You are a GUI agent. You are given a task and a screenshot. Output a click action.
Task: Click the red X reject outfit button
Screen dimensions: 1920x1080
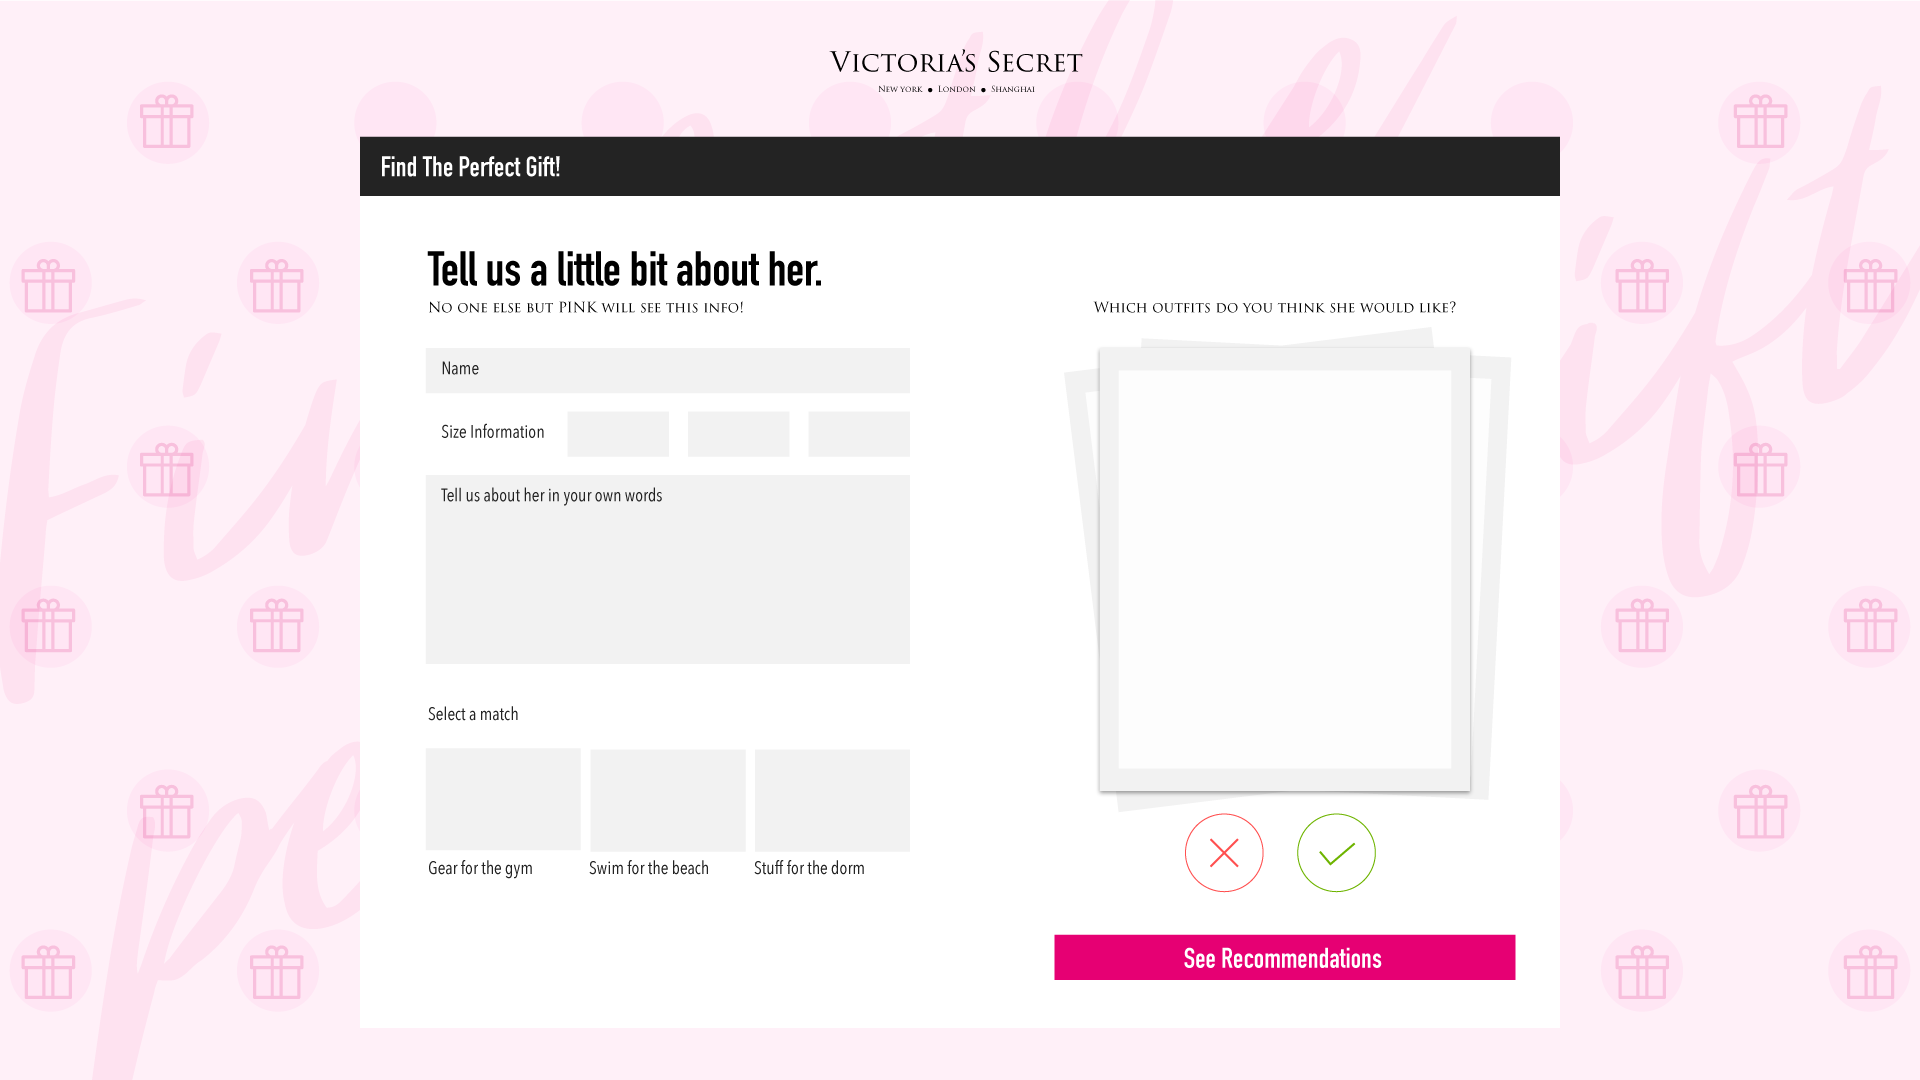tap(1224, 853)
